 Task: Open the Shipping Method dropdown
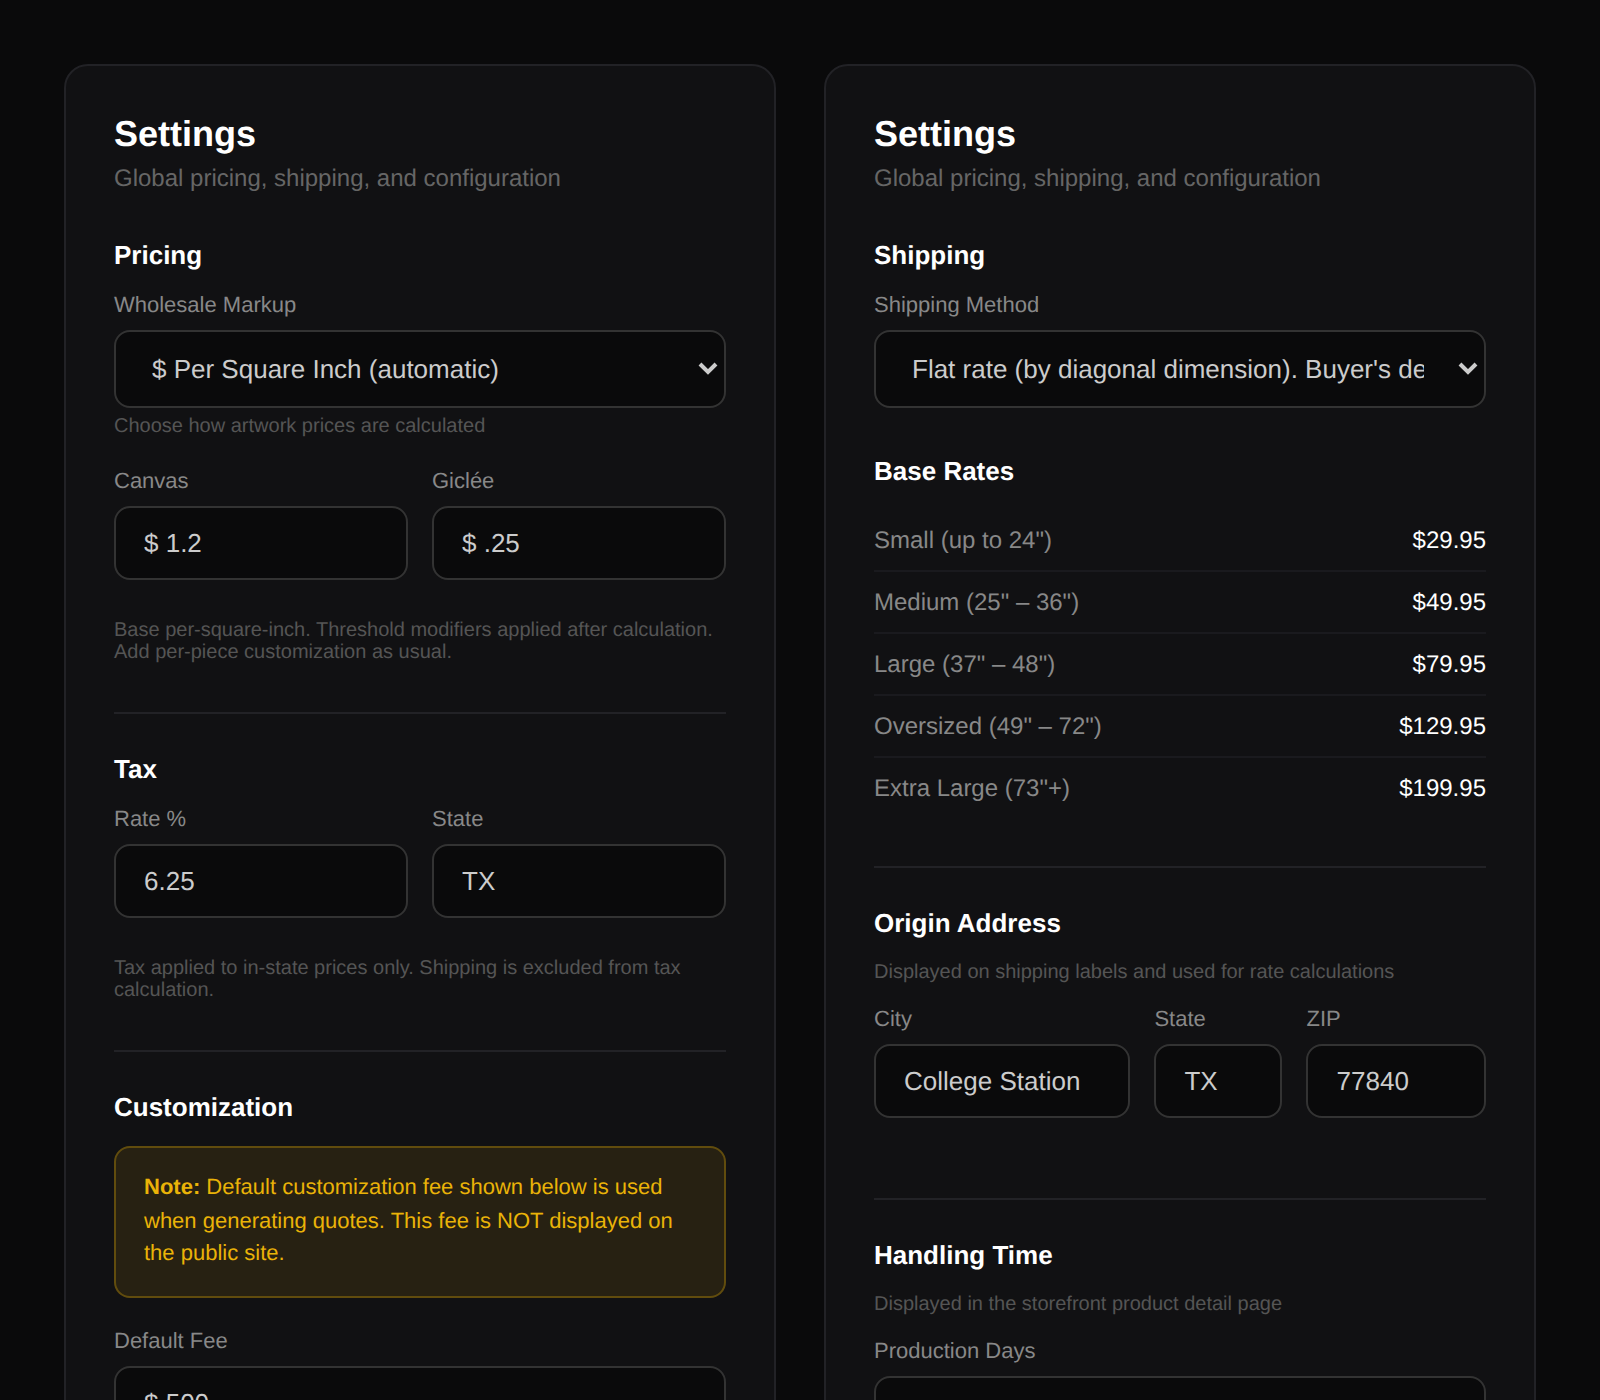1179,369
